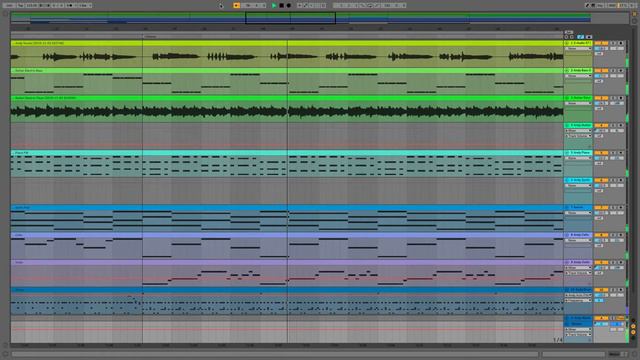640x360 pixels.
Task: Click the Link button in top-left corner
Action: [9, 5]
